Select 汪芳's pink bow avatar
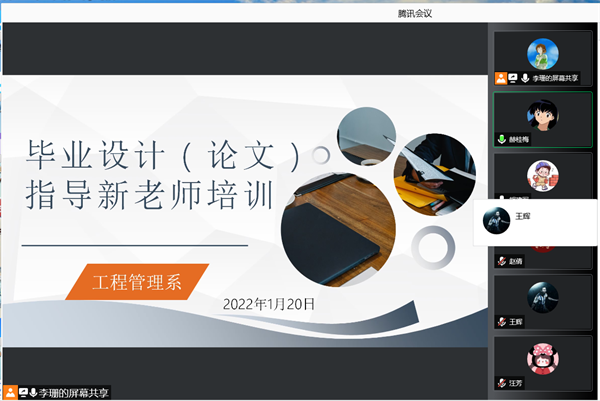Viewport: 600px width, 401px height. tap(543, 359)
